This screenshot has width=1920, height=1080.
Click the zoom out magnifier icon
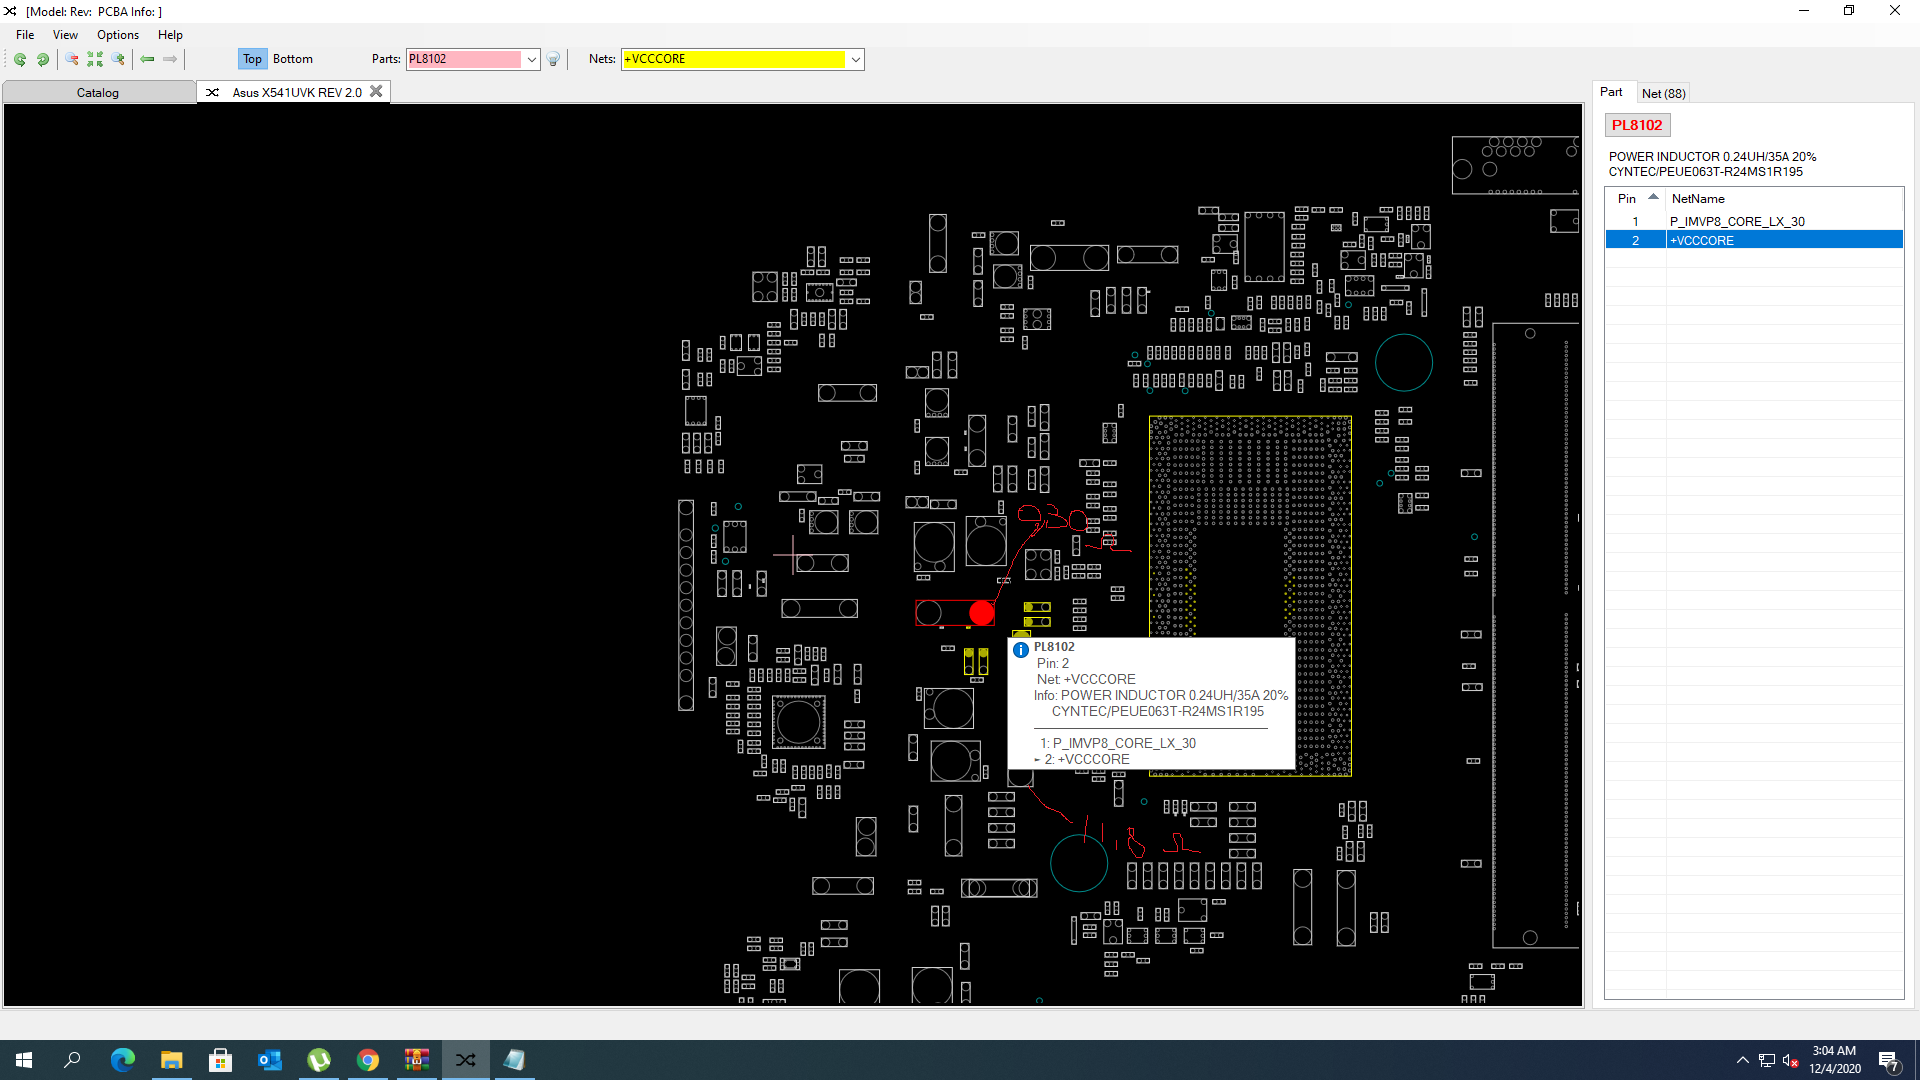(x=72, y=59)
